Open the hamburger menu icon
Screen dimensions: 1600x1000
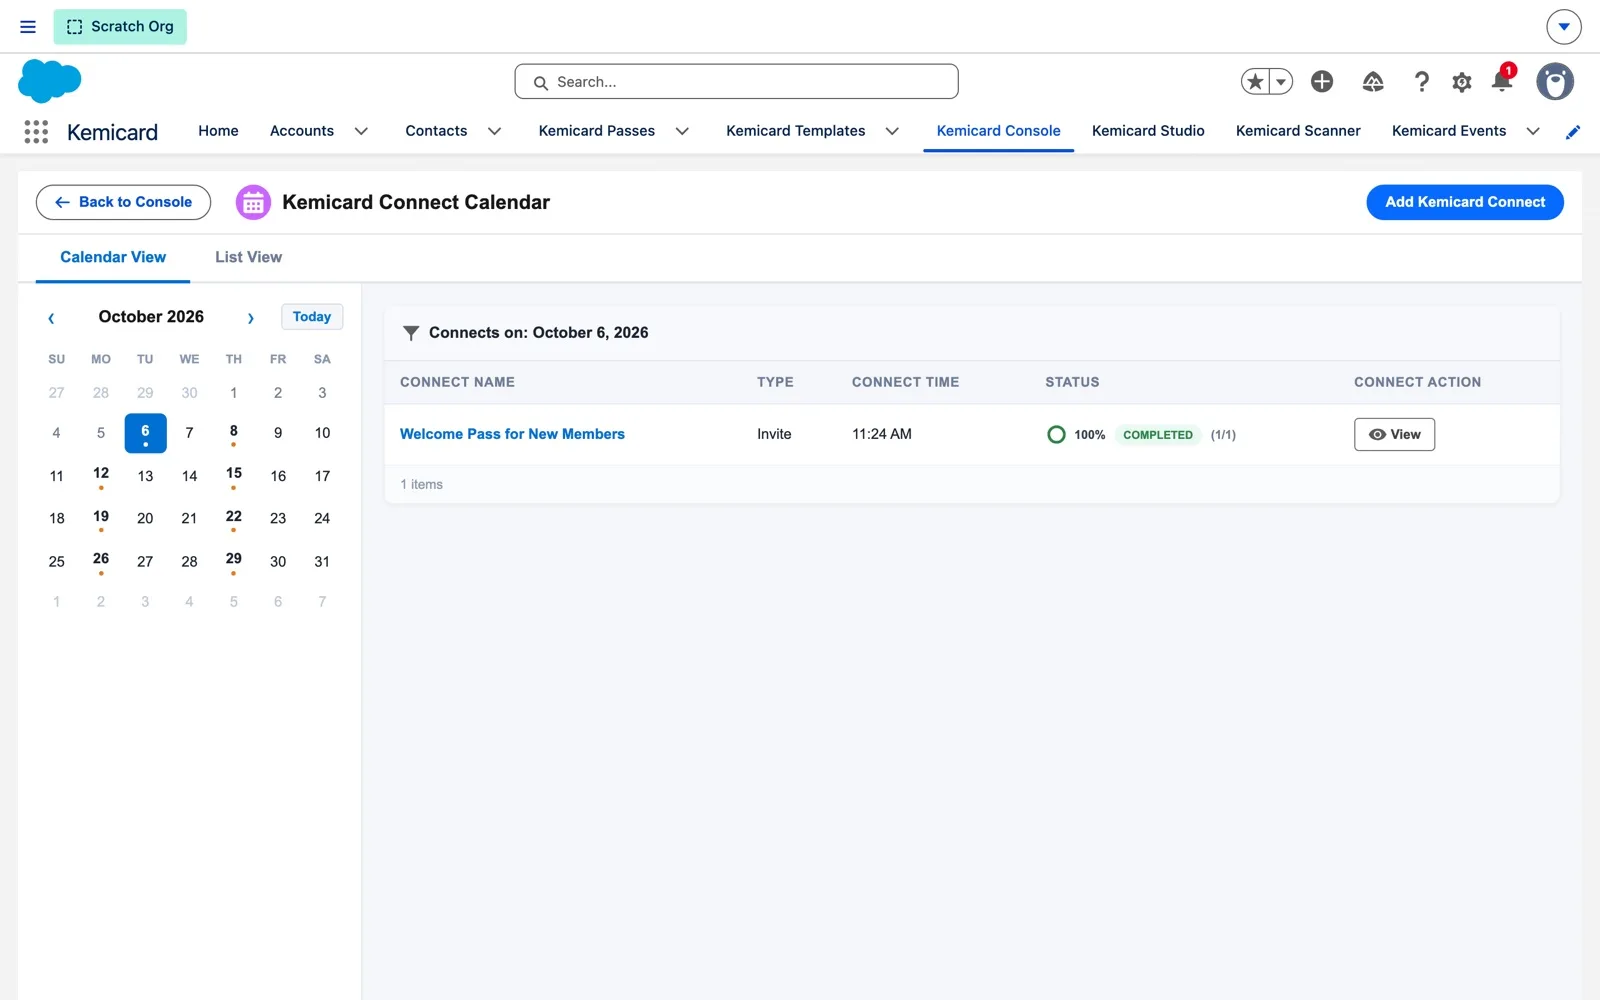[x=28, y=27]
